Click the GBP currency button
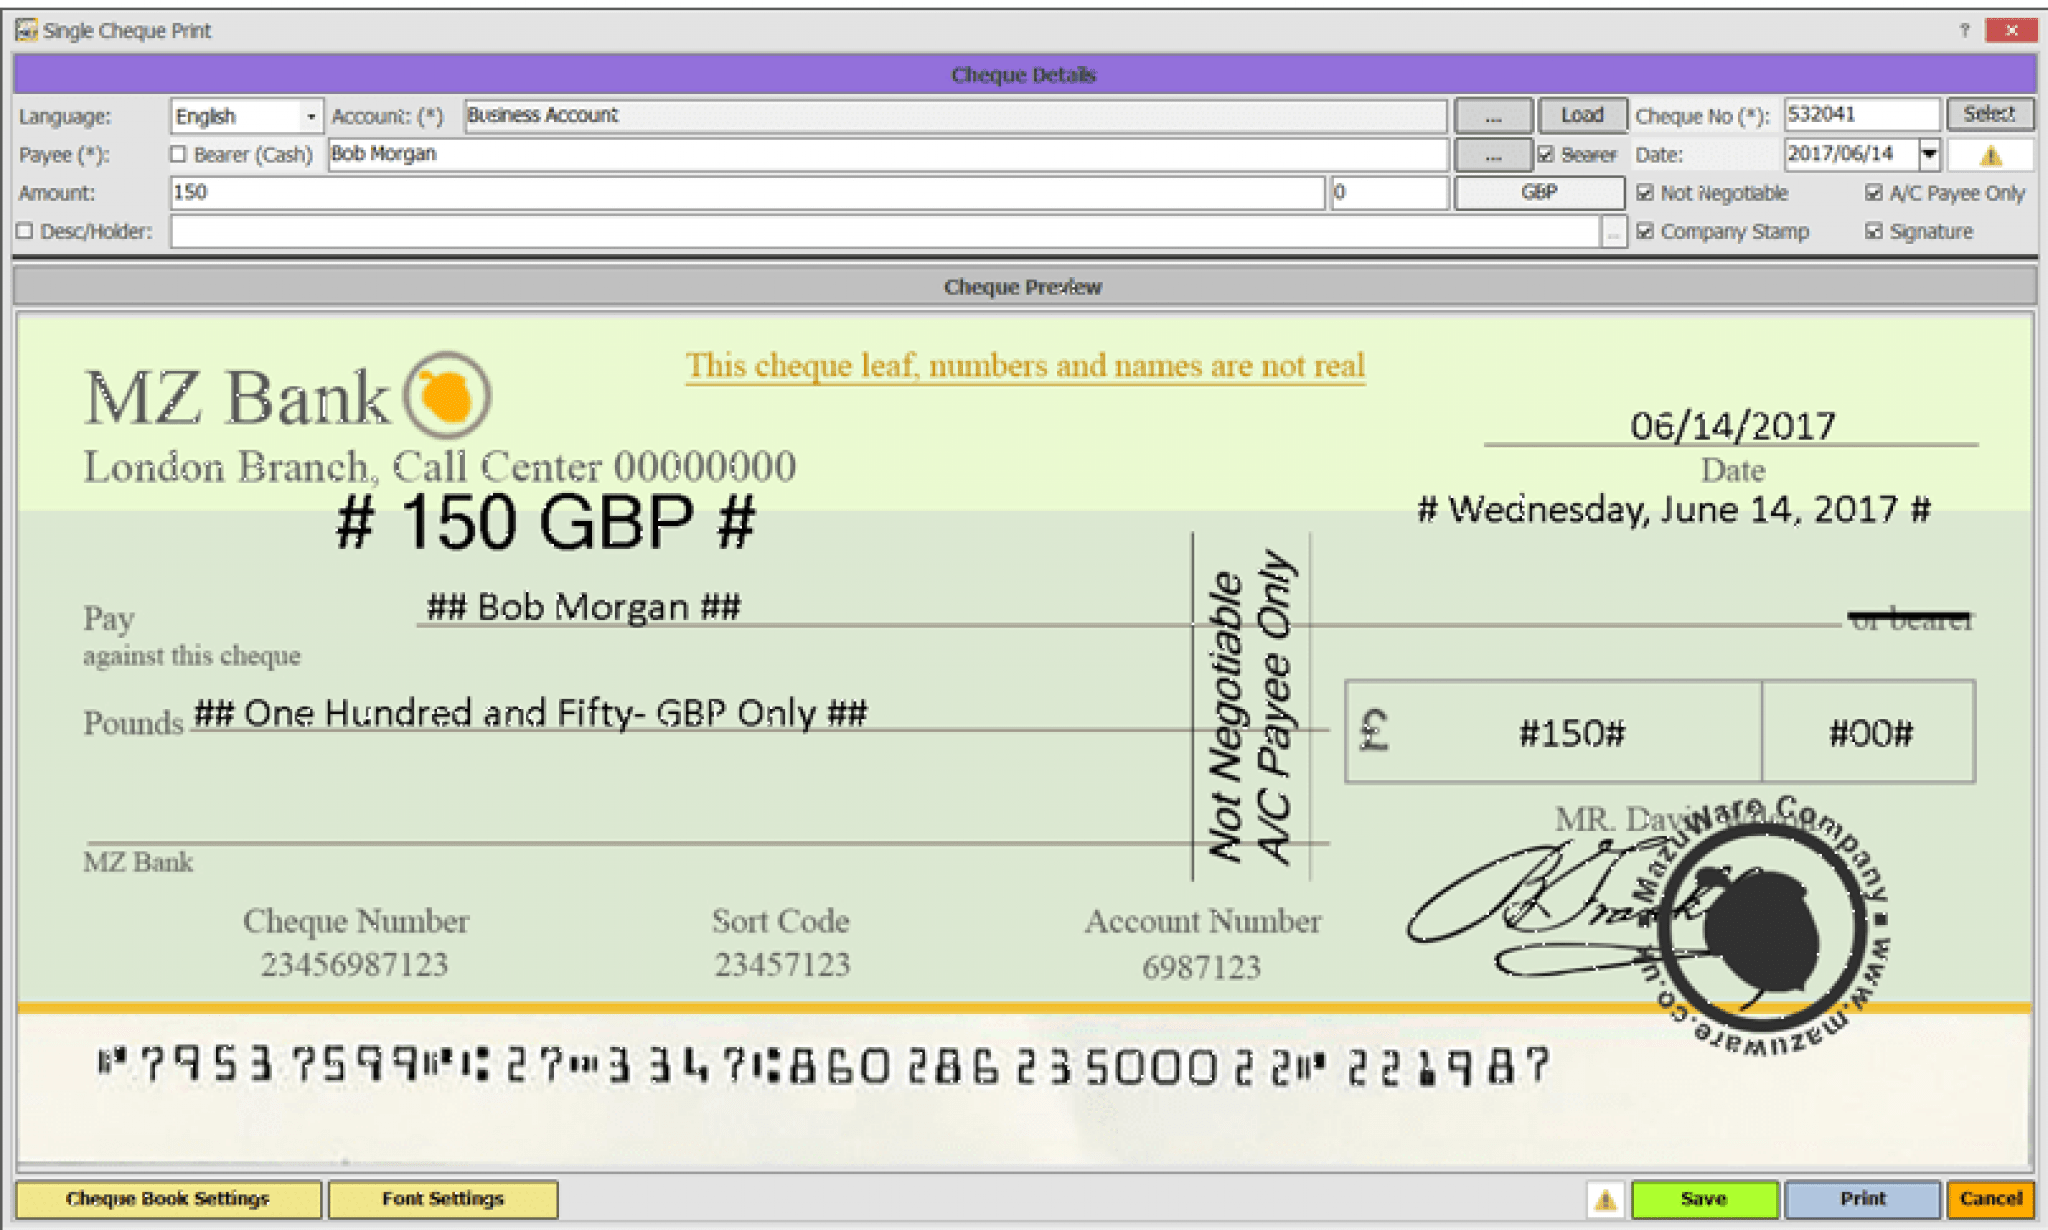Image resolution: width=2048 pixels, height=1230 pixels. click(x=1539, y=192)
